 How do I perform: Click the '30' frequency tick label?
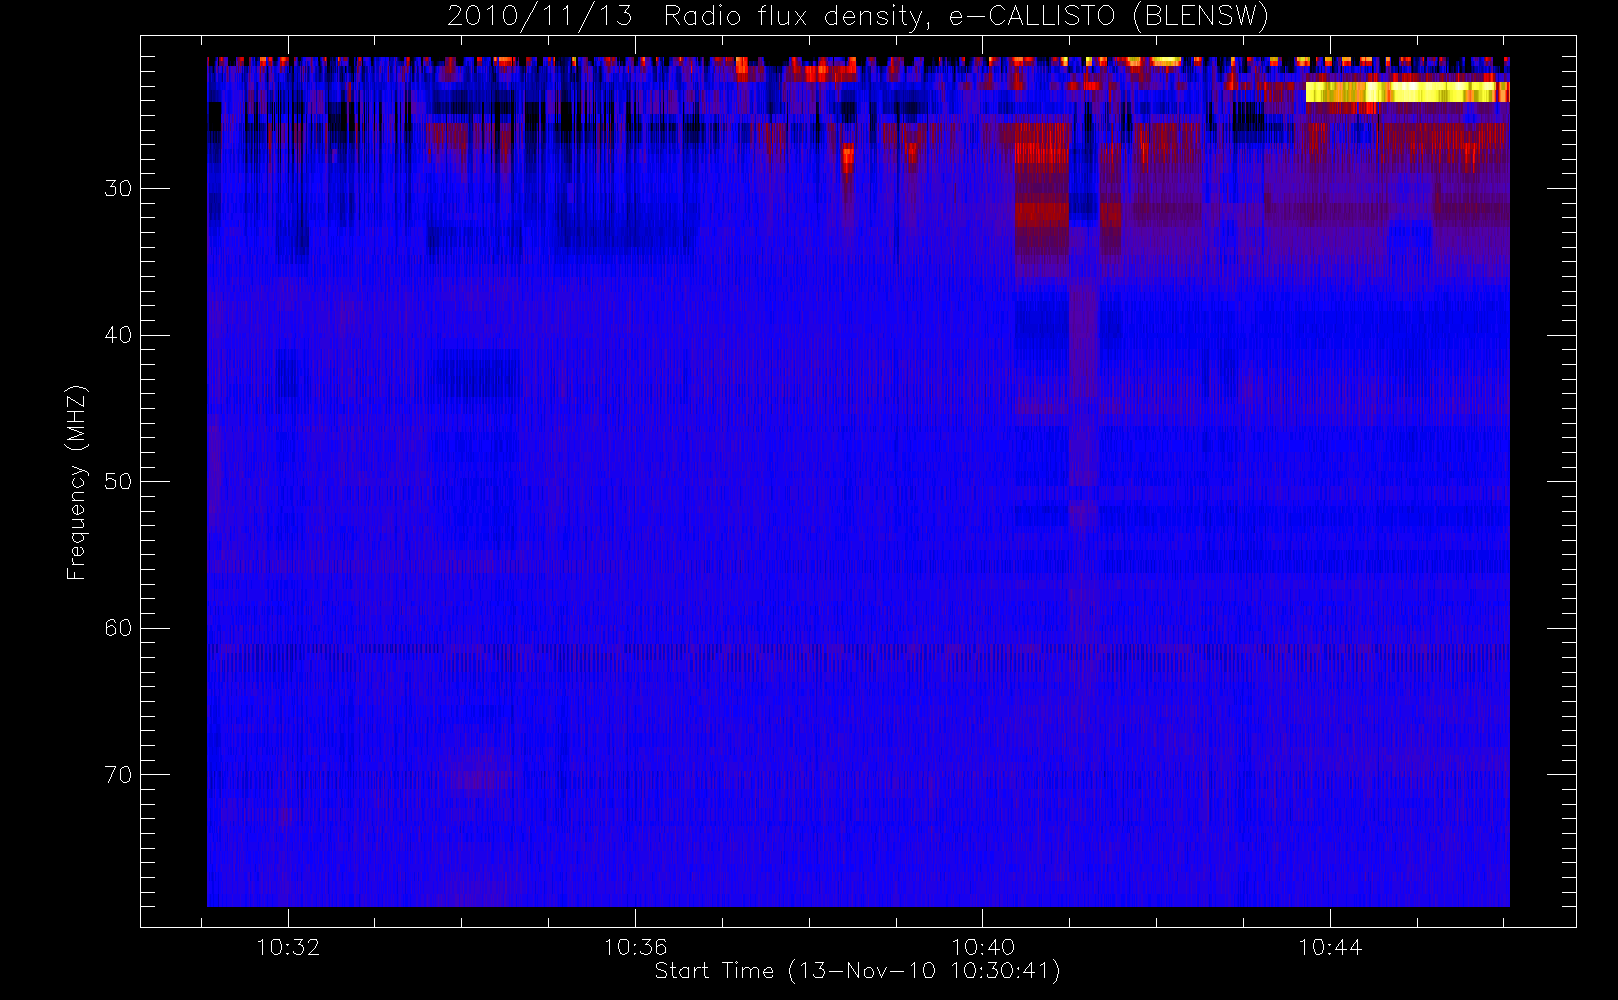click(118, 189)
